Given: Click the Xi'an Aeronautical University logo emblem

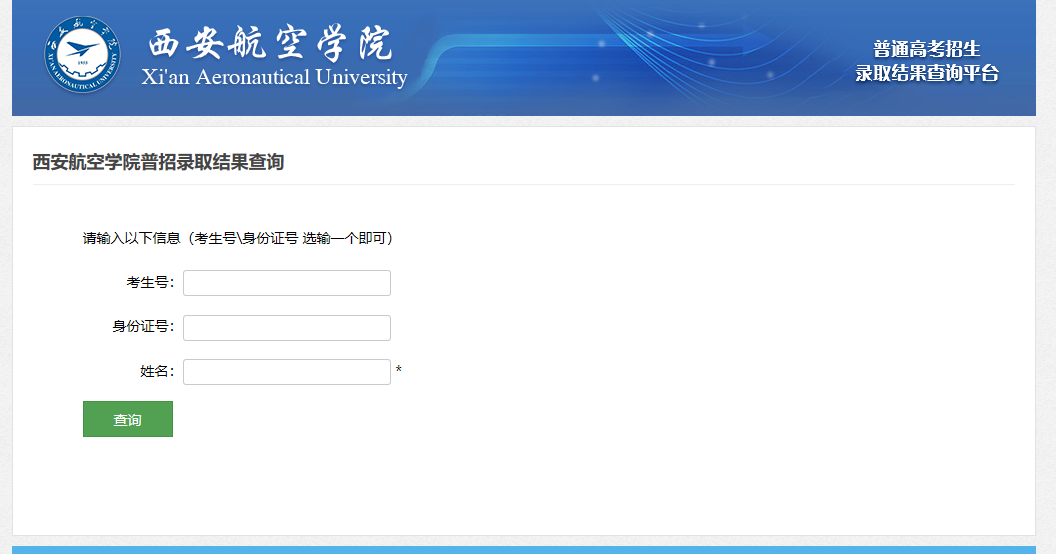Looking at the screenshot, I should click(x=82, y=55).
